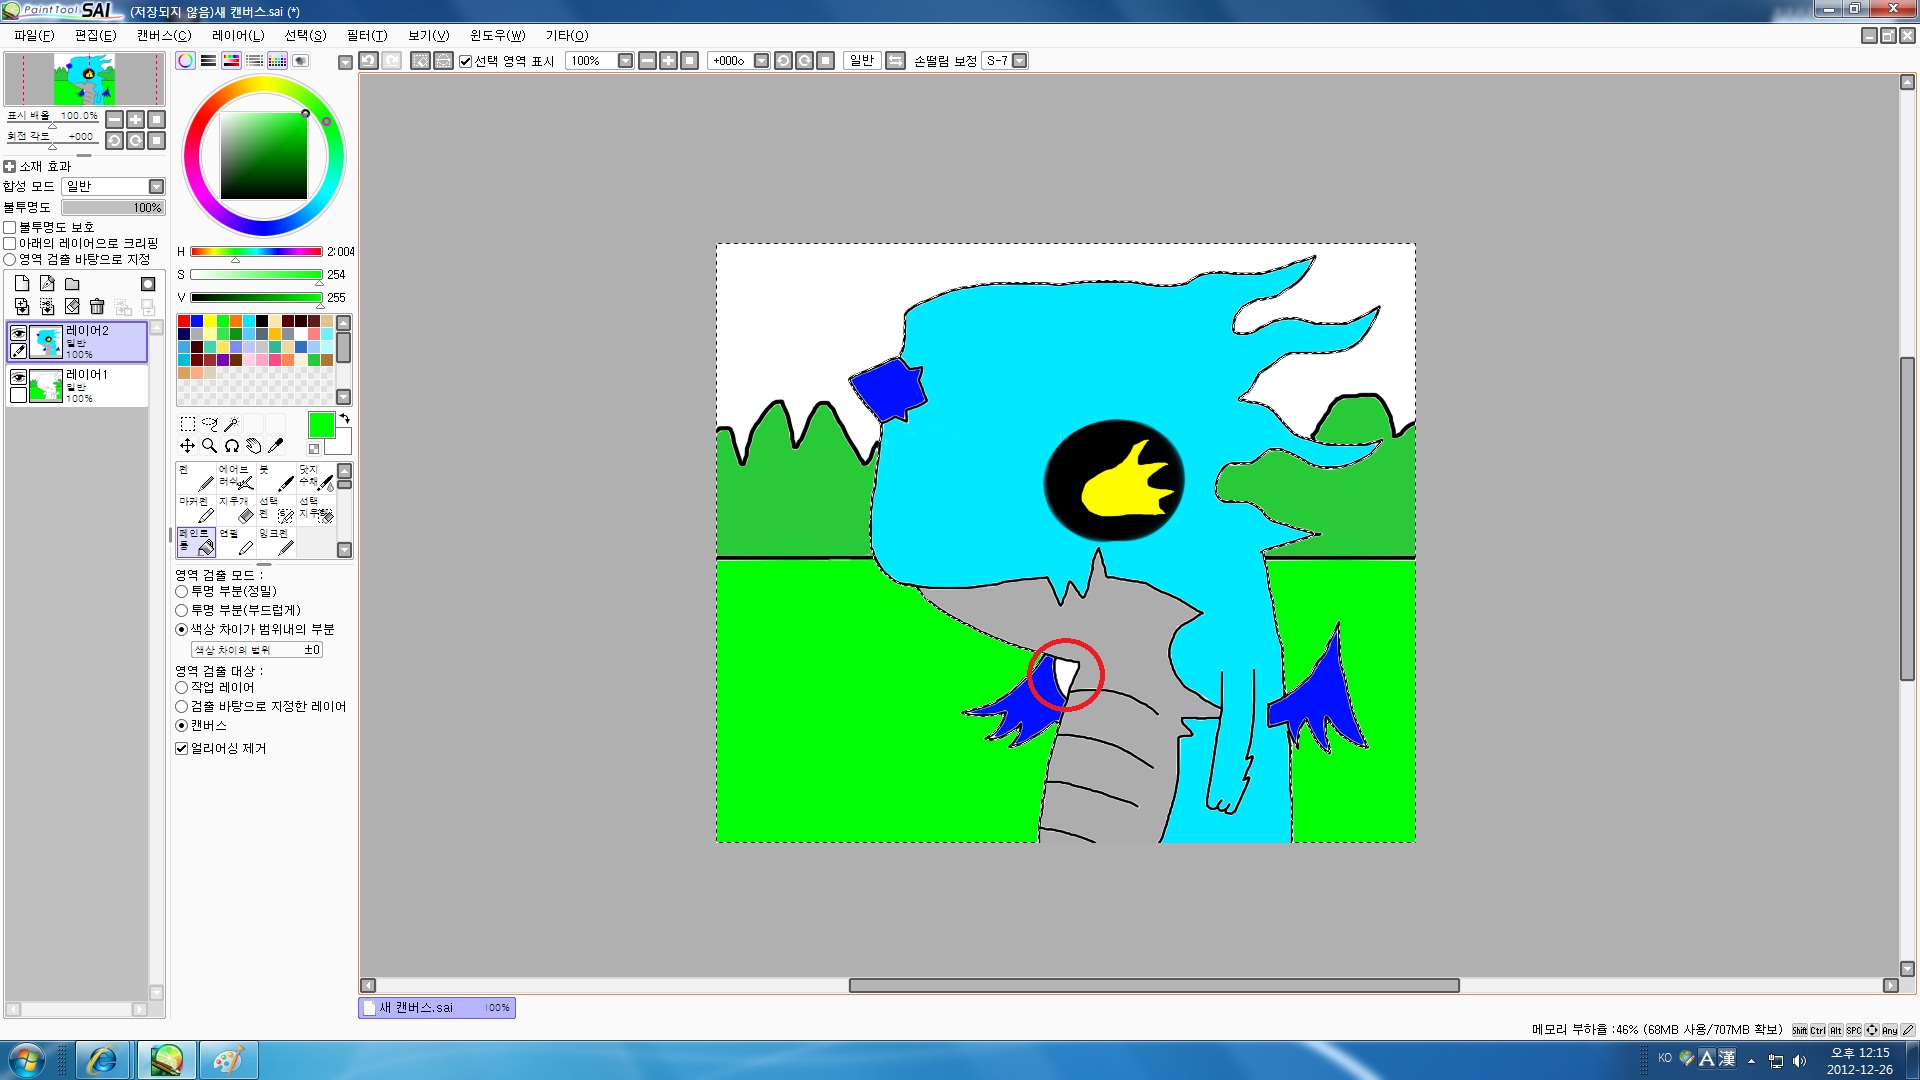The image size is (1920, 1080).
Task: Delete layer with trash can icon
Action: pyautogui.click(x=97, y=307)
